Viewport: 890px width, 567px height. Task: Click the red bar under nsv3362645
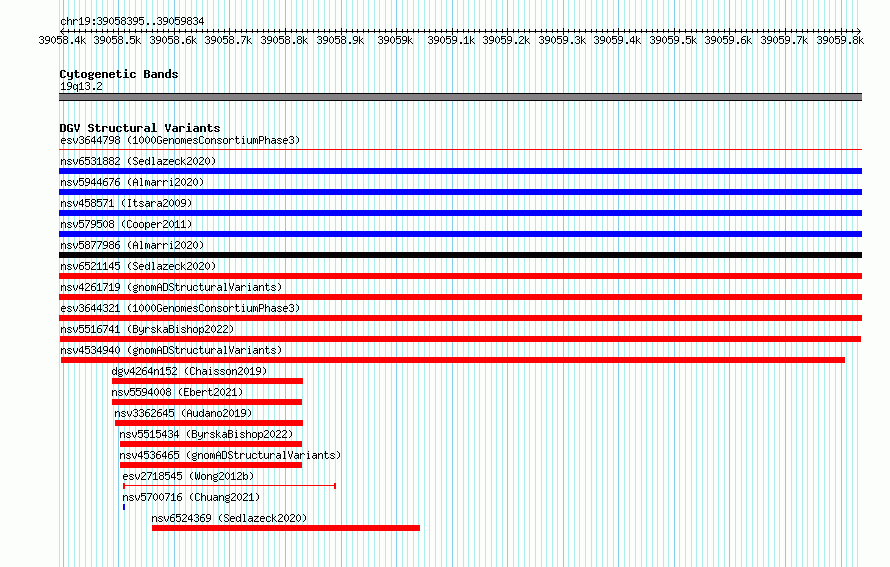pos(209,423)
